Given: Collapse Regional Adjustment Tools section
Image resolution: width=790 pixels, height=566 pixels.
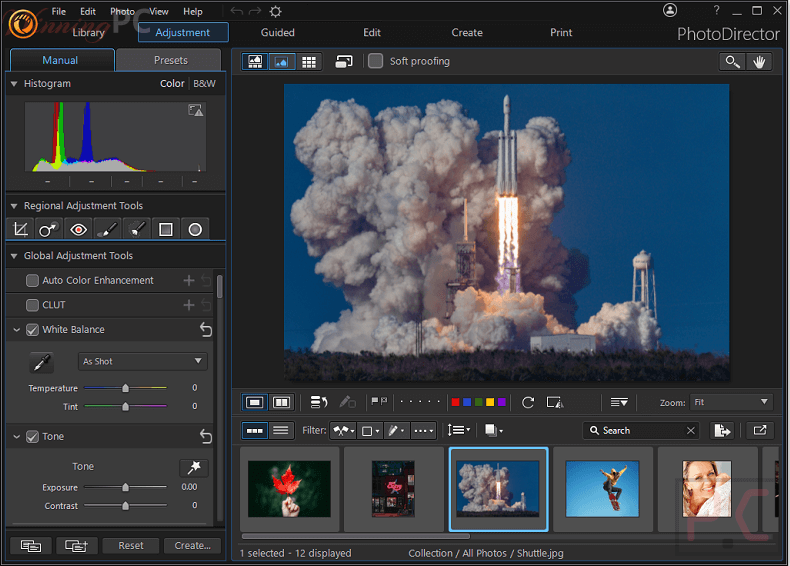Looking at the screenshot, I should click(x=14, y=206).
